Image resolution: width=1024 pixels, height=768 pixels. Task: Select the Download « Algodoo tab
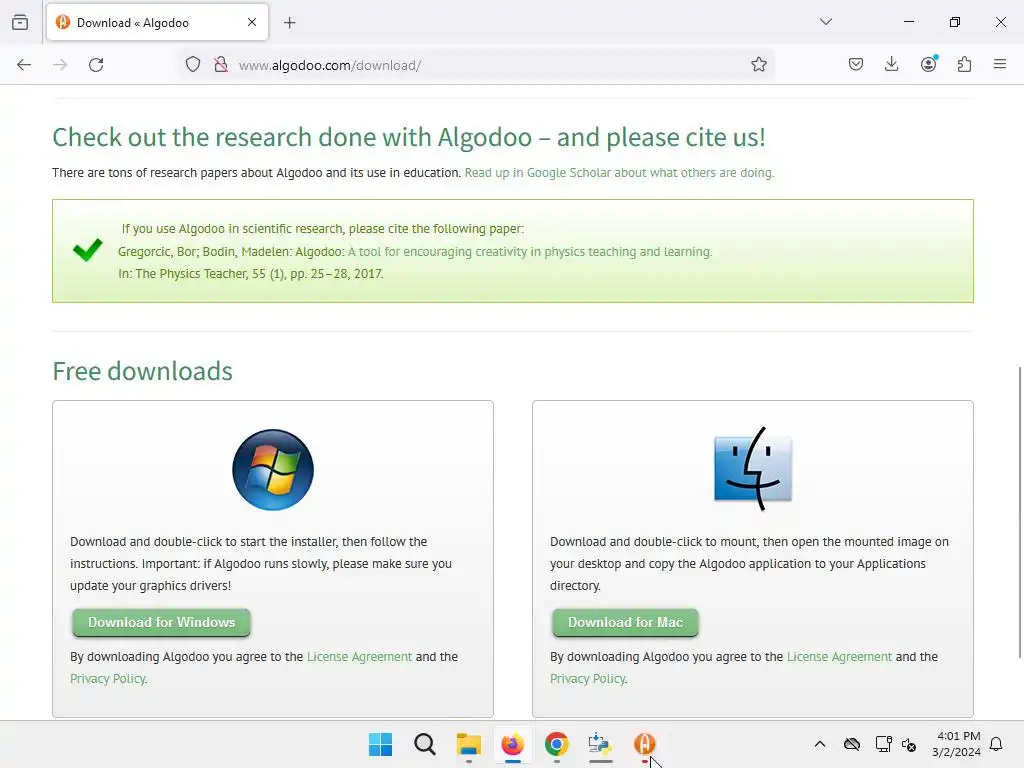(157, 23)
